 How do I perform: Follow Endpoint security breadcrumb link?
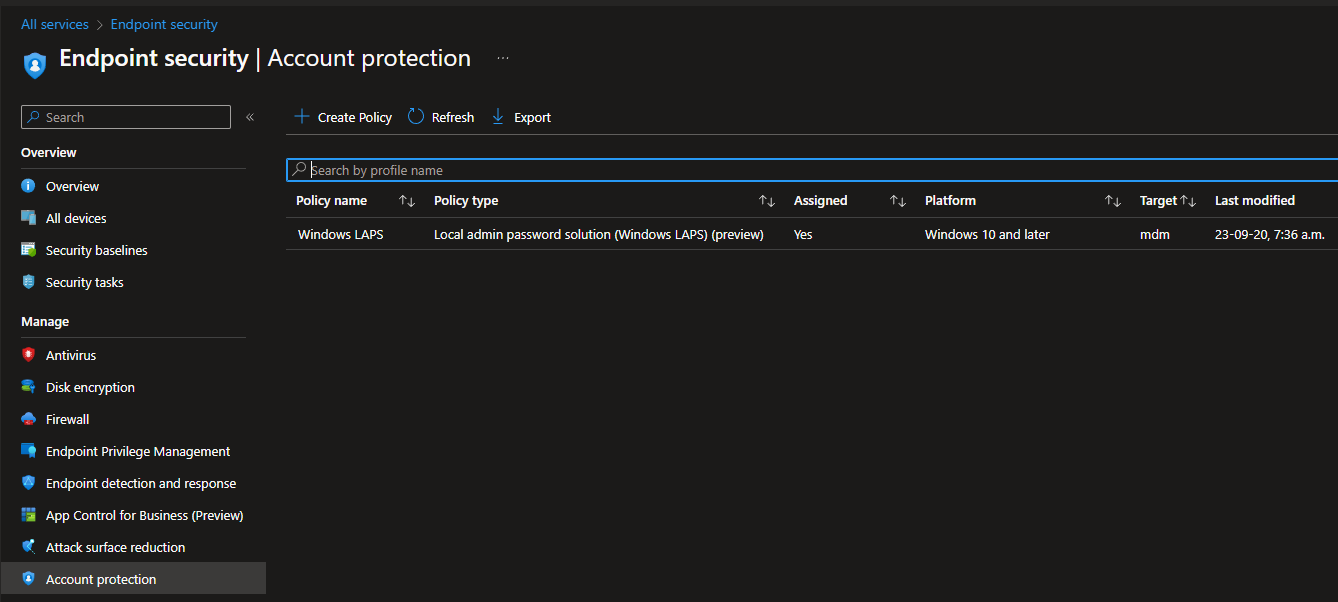pyautogui.click(x=164, y=24)
